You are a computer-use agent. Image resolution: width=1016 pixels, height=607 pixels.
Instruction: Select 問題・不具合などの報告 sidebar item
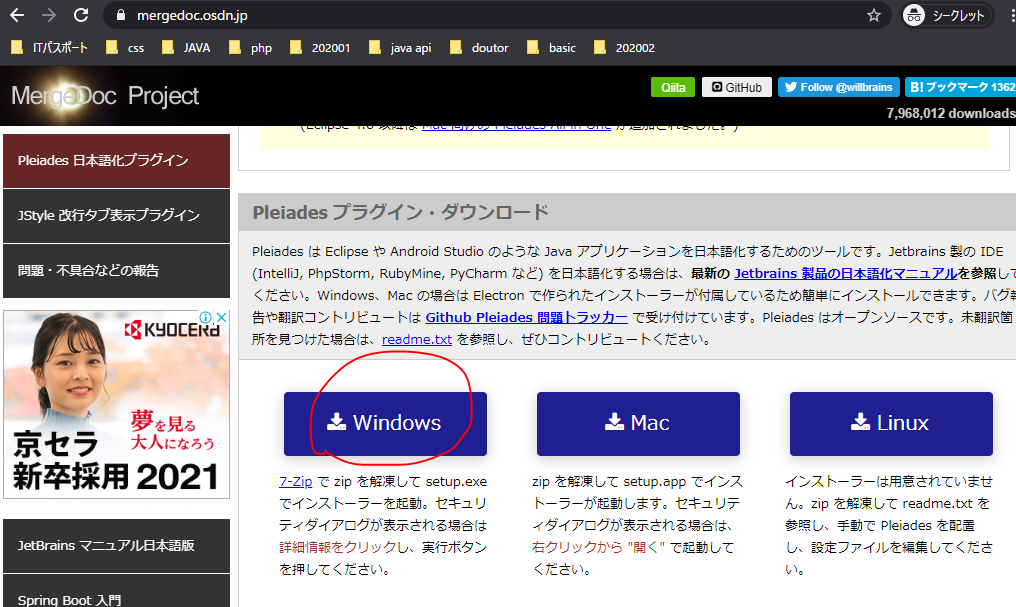click(117, 271)
